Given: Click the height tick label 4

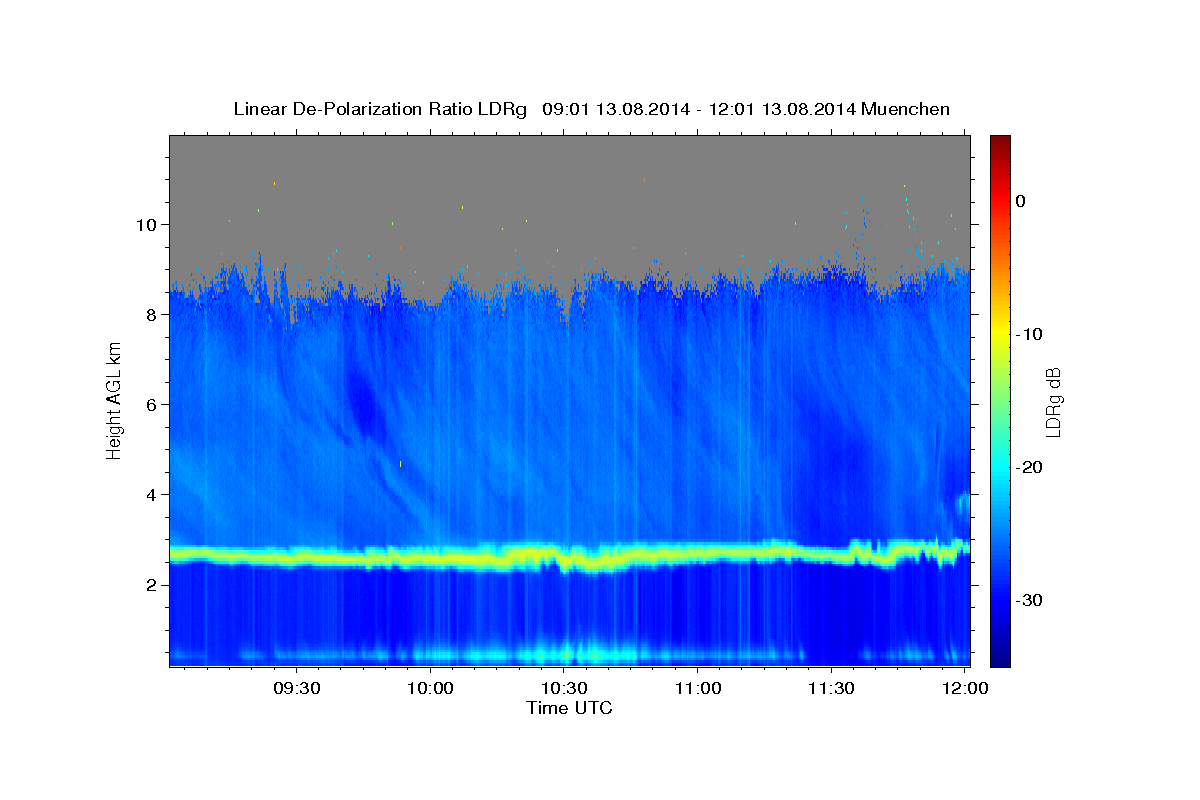Looking at the screenshot, I should pyautogui.click(x=153, y=495).
